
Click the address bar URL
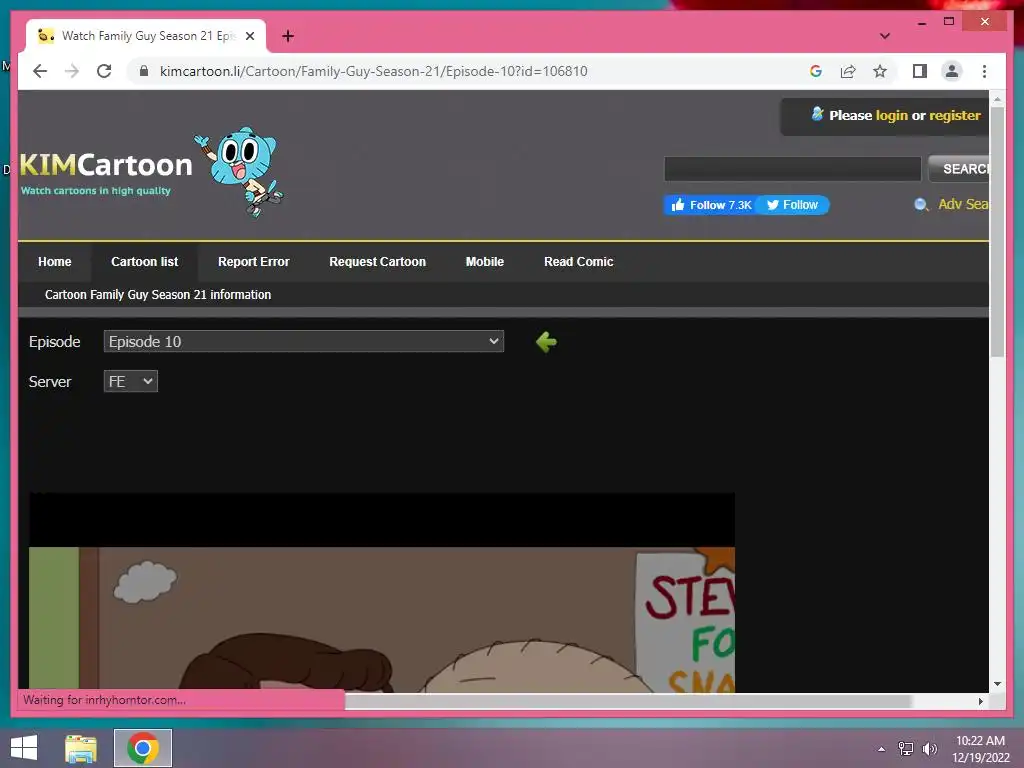[x=374, y=71]
